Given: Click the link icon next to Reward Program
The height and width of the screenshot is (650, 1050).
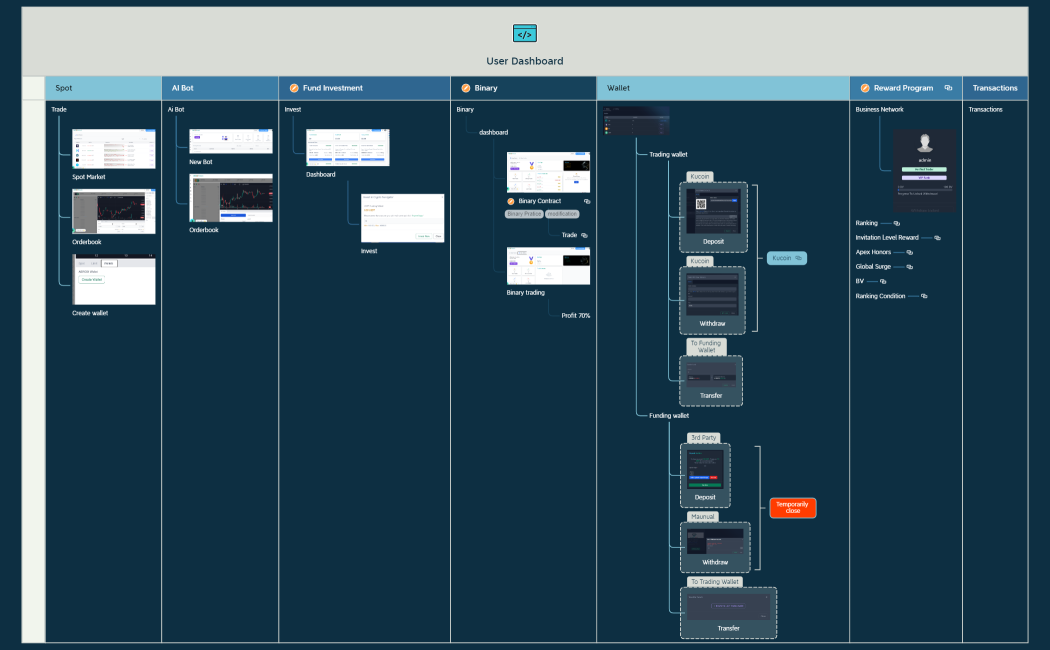Looking at the screenshot, I should click(x=948, y=88).
